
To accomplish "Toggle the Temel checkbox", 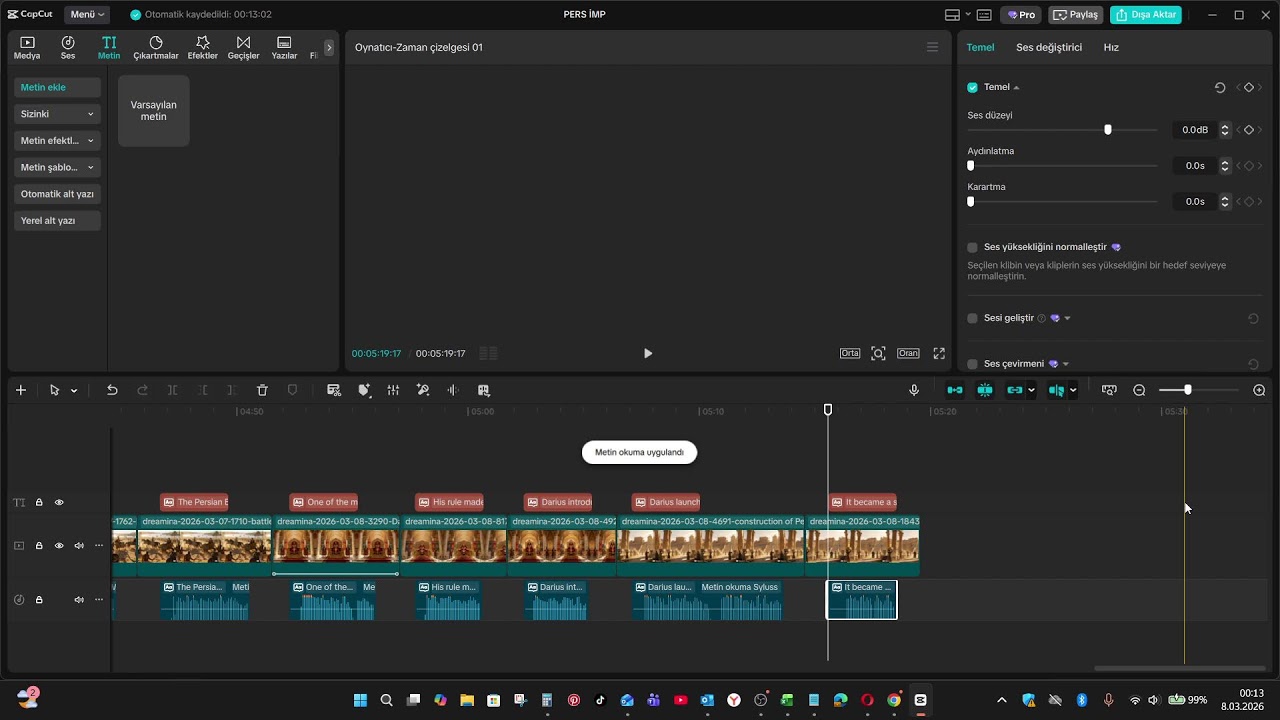I will (x=972, y=87).
